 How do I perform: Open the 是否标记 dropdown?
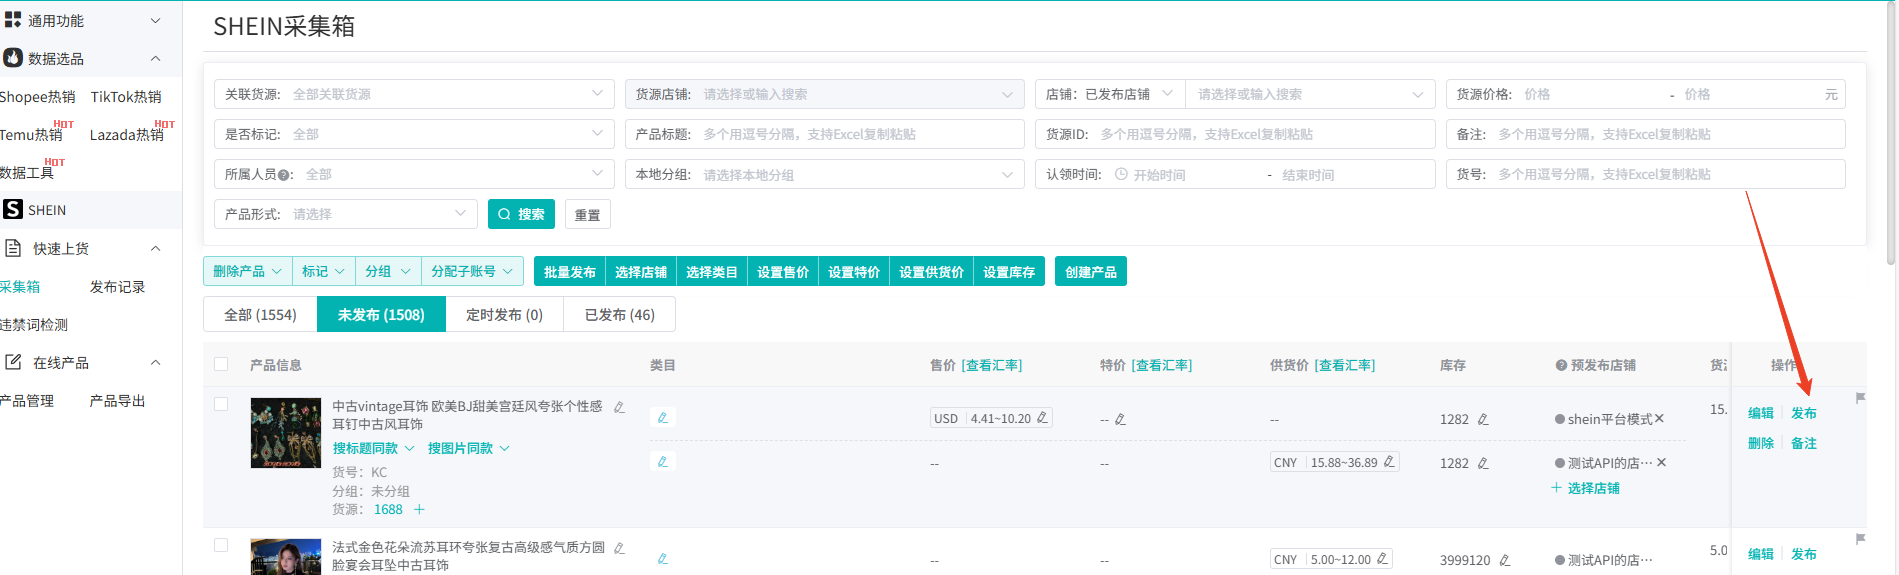pos(414,134)
